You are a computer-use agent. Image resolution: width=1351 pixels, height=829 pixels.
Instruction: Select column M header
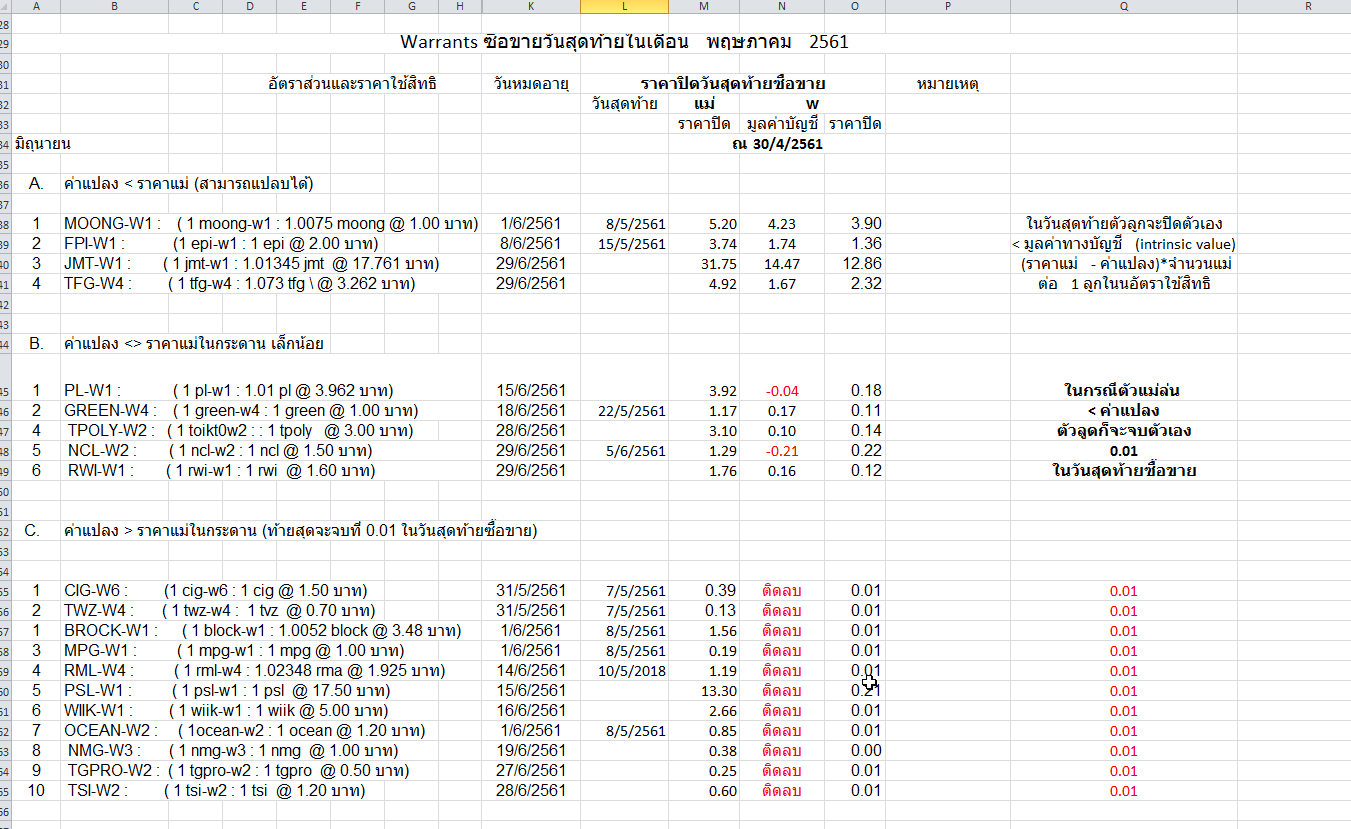coord(705,7)
